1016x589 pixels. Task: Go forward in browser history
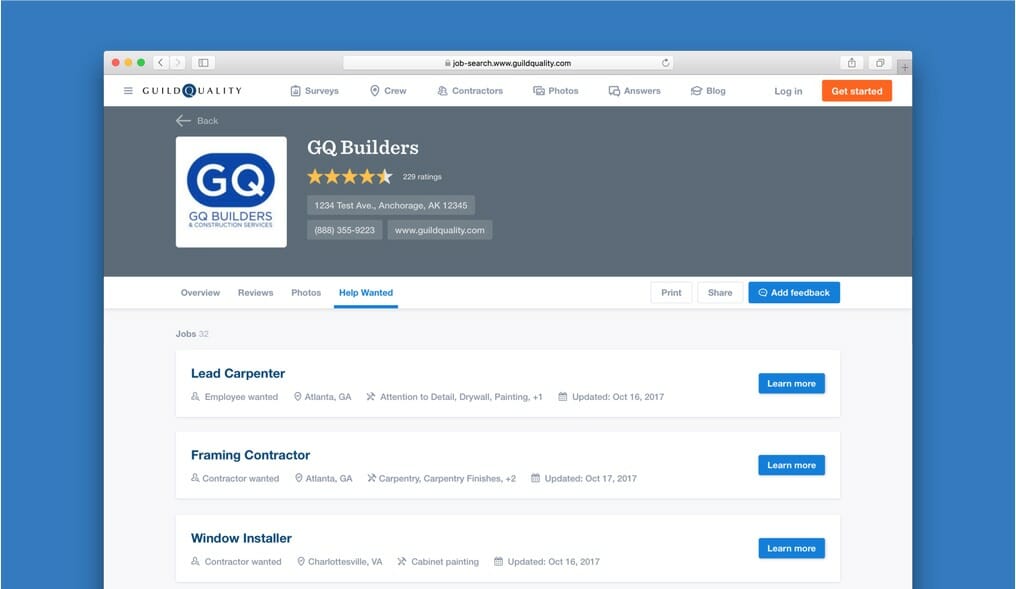(x=177, y=63)
